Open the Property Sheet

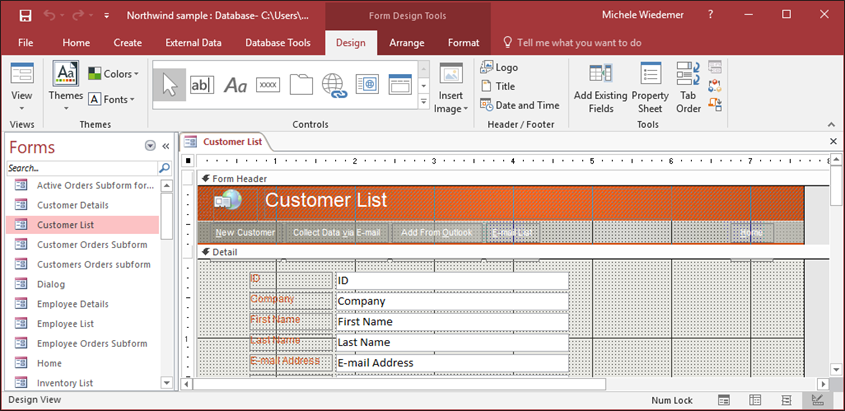click(x=650, y=89)
